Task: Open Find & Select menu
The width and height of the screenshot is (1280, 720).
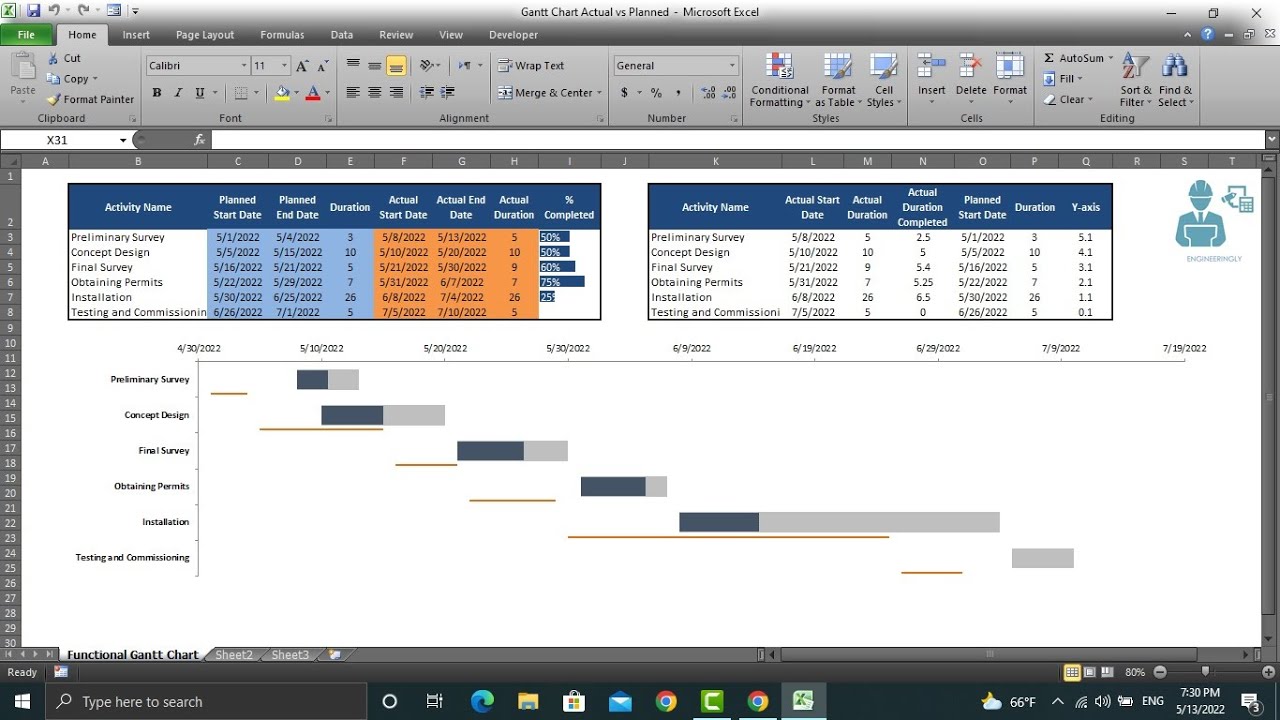Action: coord(1175,79)
